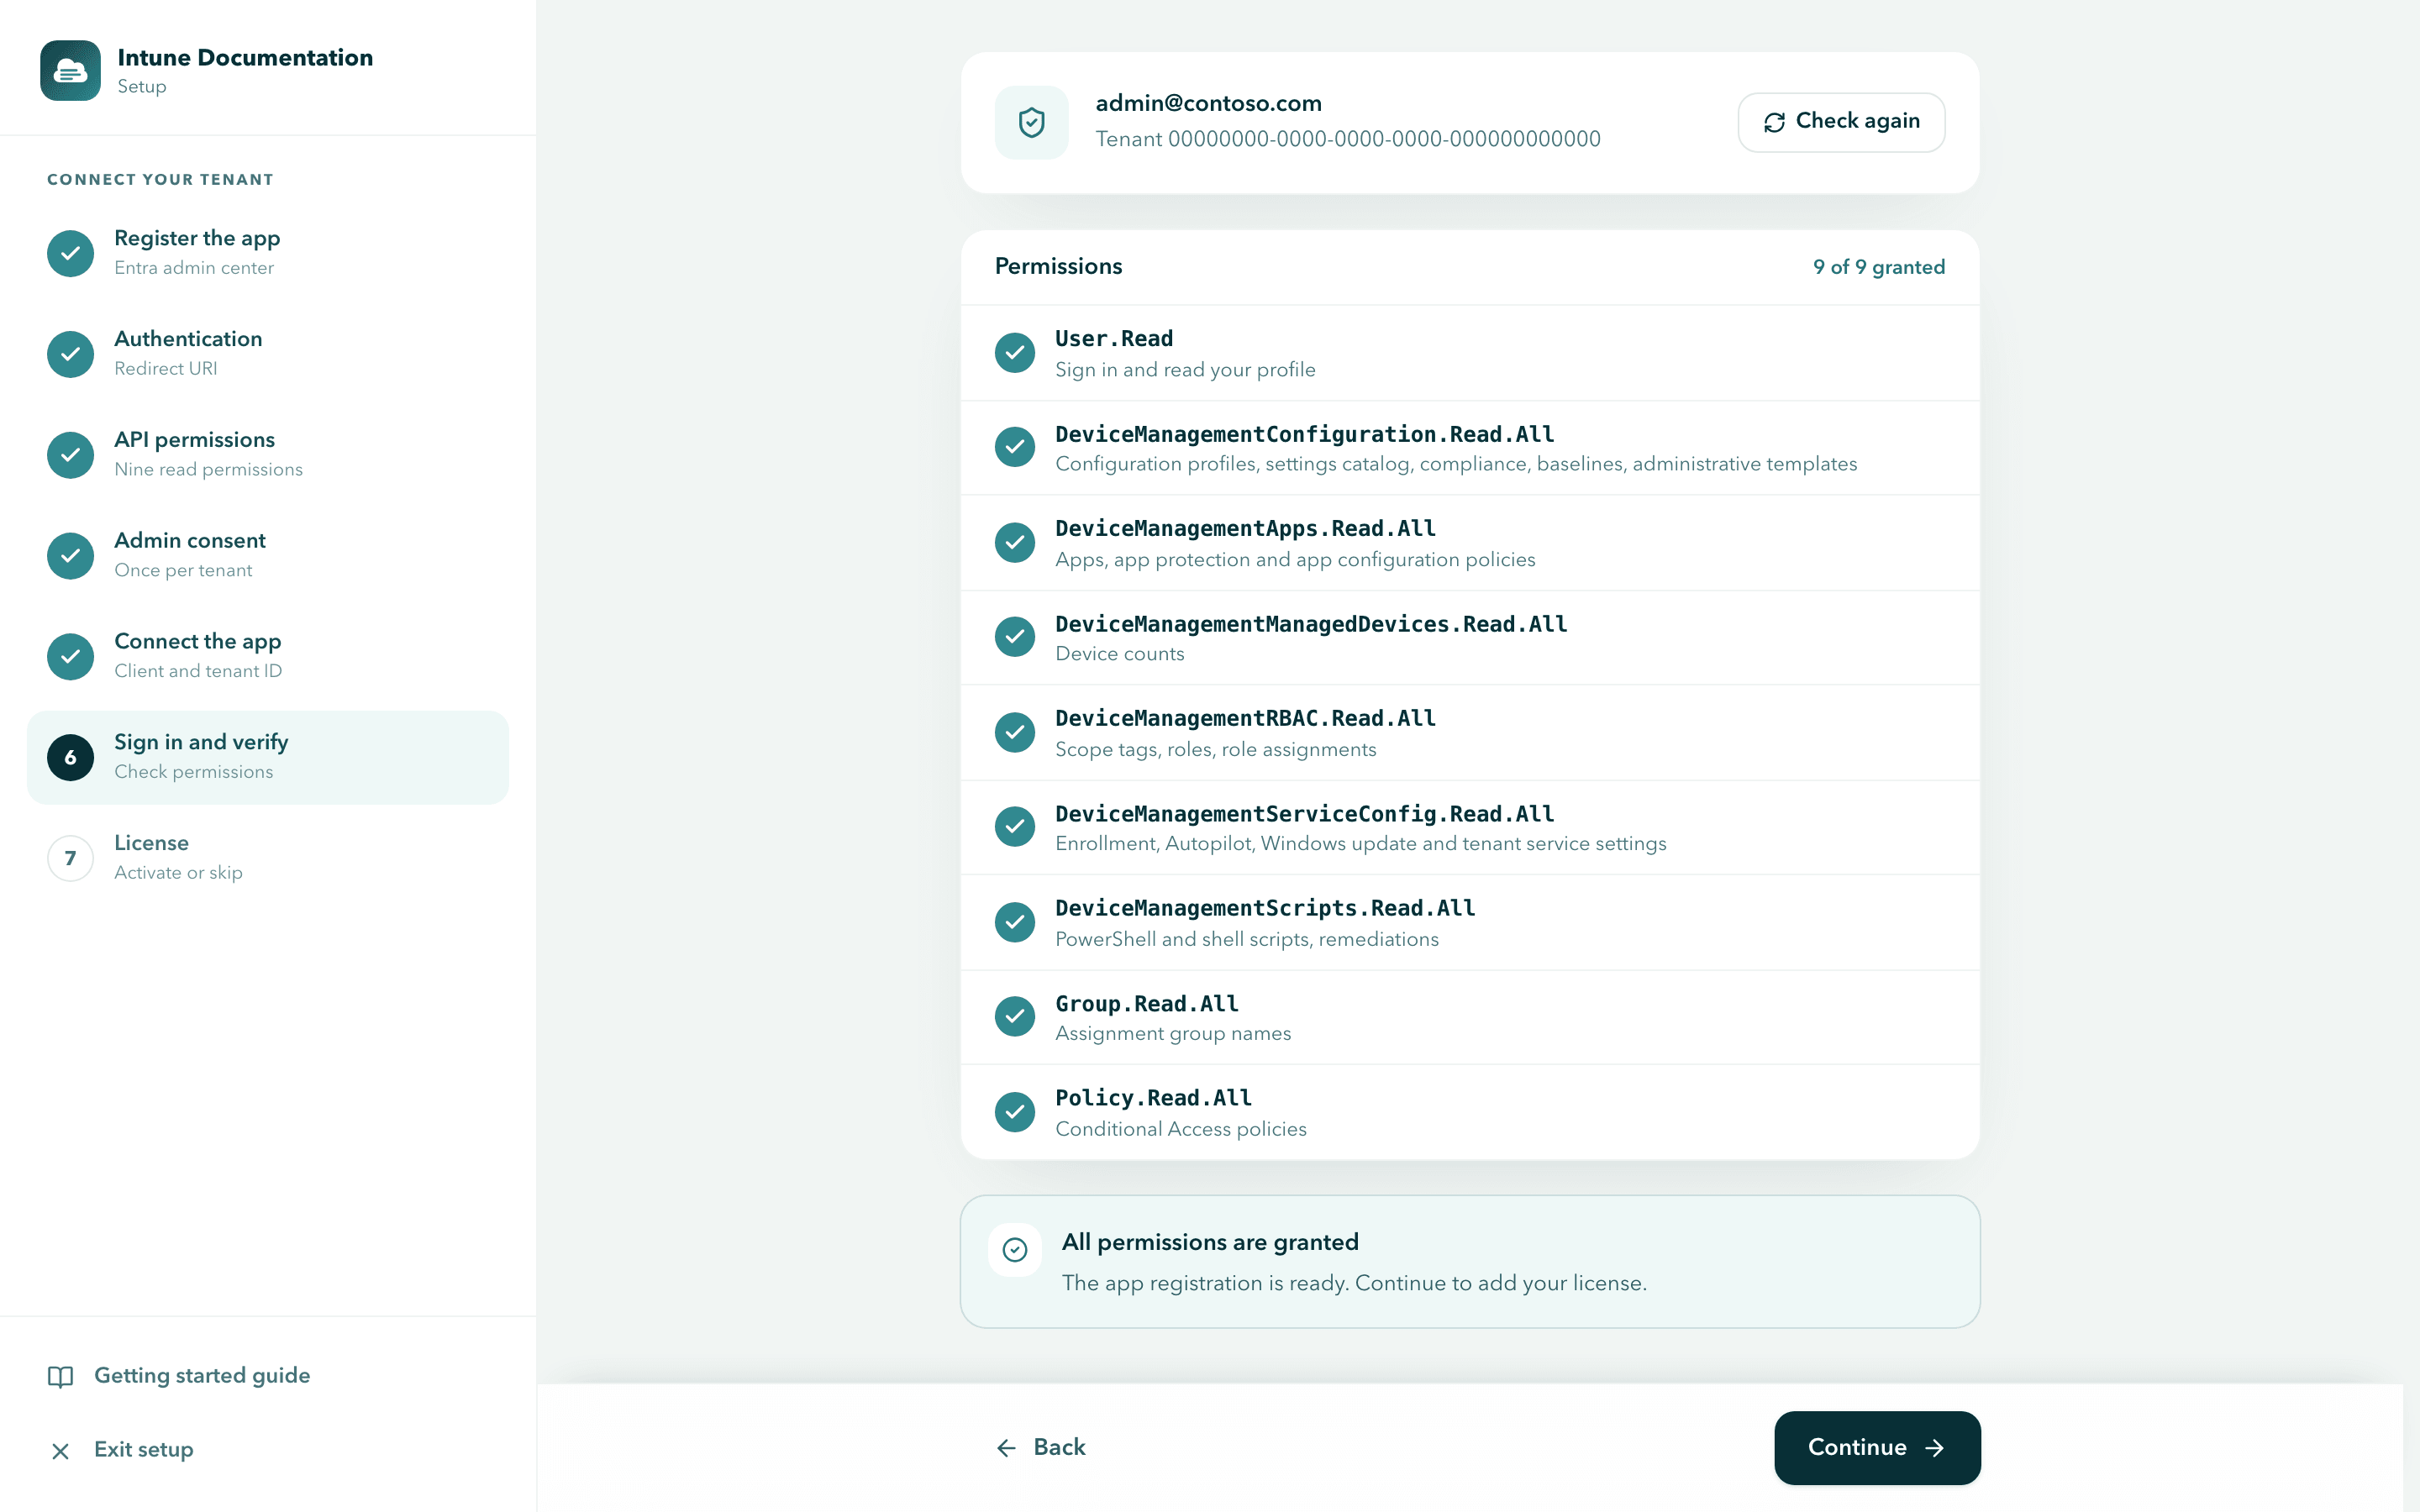
Task: Click the step 7 number badge for License
Action: (x=70, y=858)
